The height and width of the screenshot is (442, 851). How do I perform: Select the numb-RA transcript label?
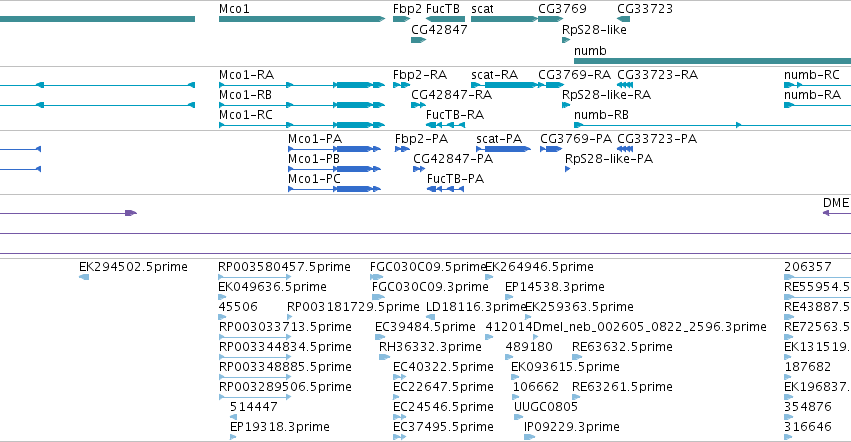click(812, 94)
